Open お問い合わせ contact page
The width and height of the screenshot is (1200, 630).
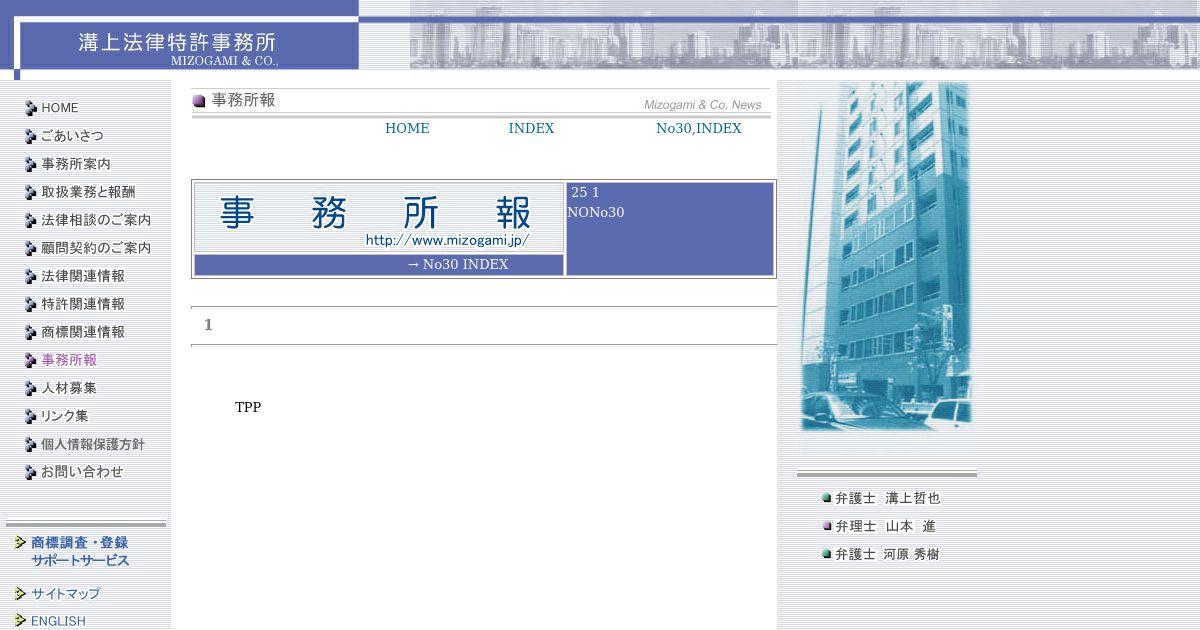pos(82,472)
